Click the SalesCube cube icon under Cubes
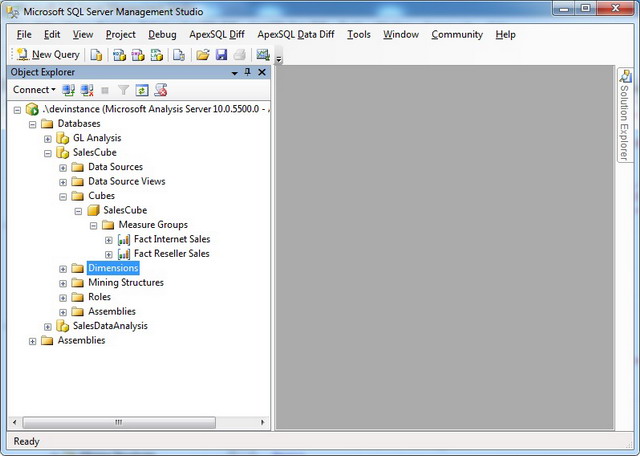640x456 pixels. point(93,210)
